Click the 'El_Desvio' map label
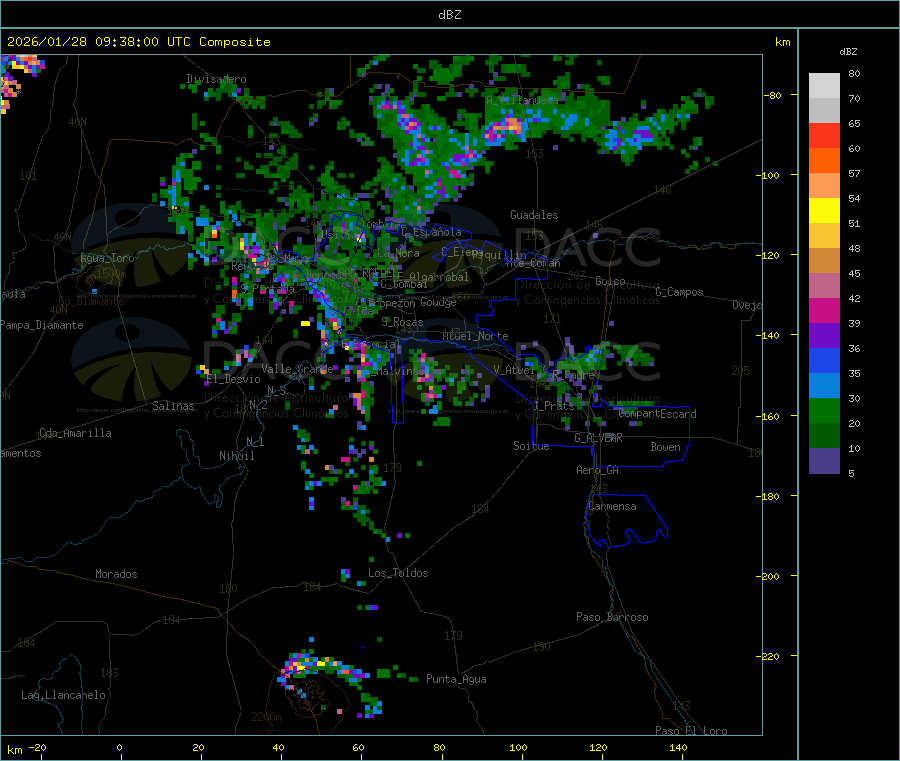This screenshot has width=900, height=761. pyautogui.click(x=233, y=379)
